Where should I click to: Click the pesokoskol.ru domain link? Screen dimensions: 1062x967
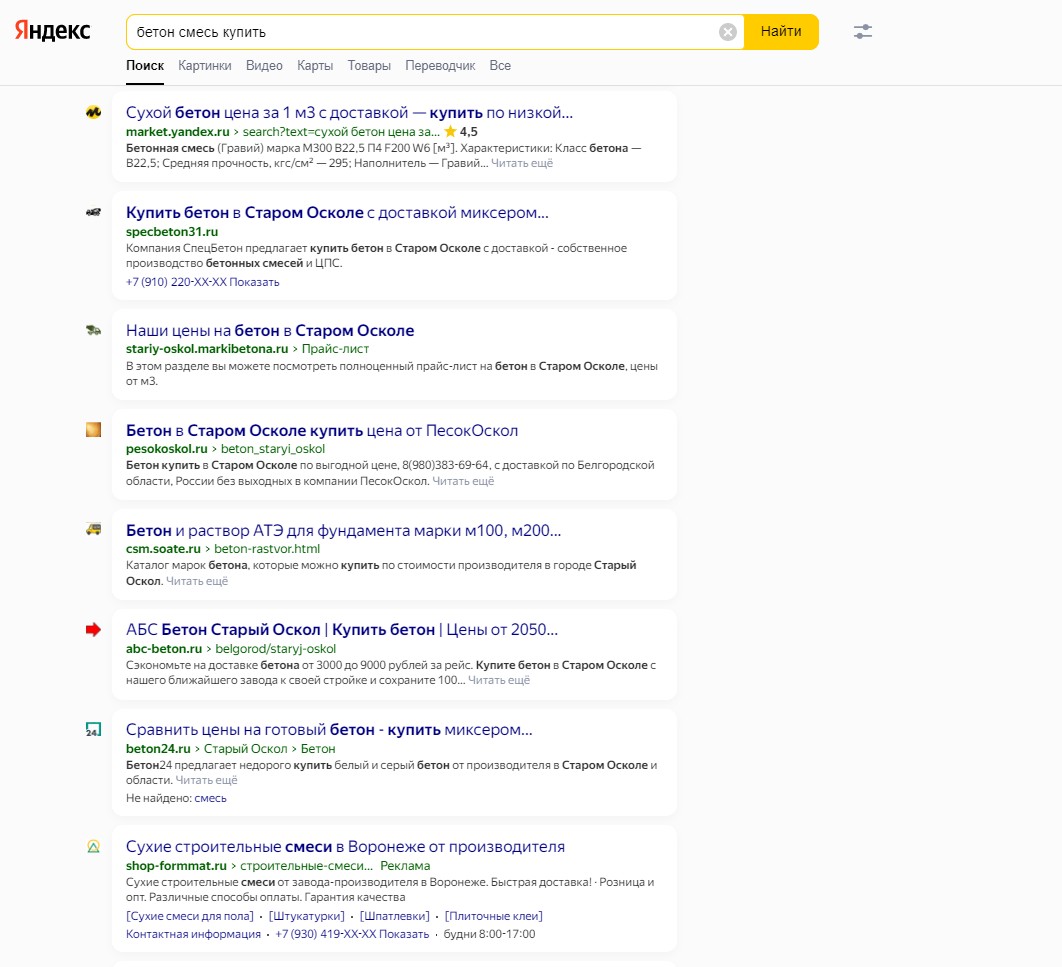(167, 448)
